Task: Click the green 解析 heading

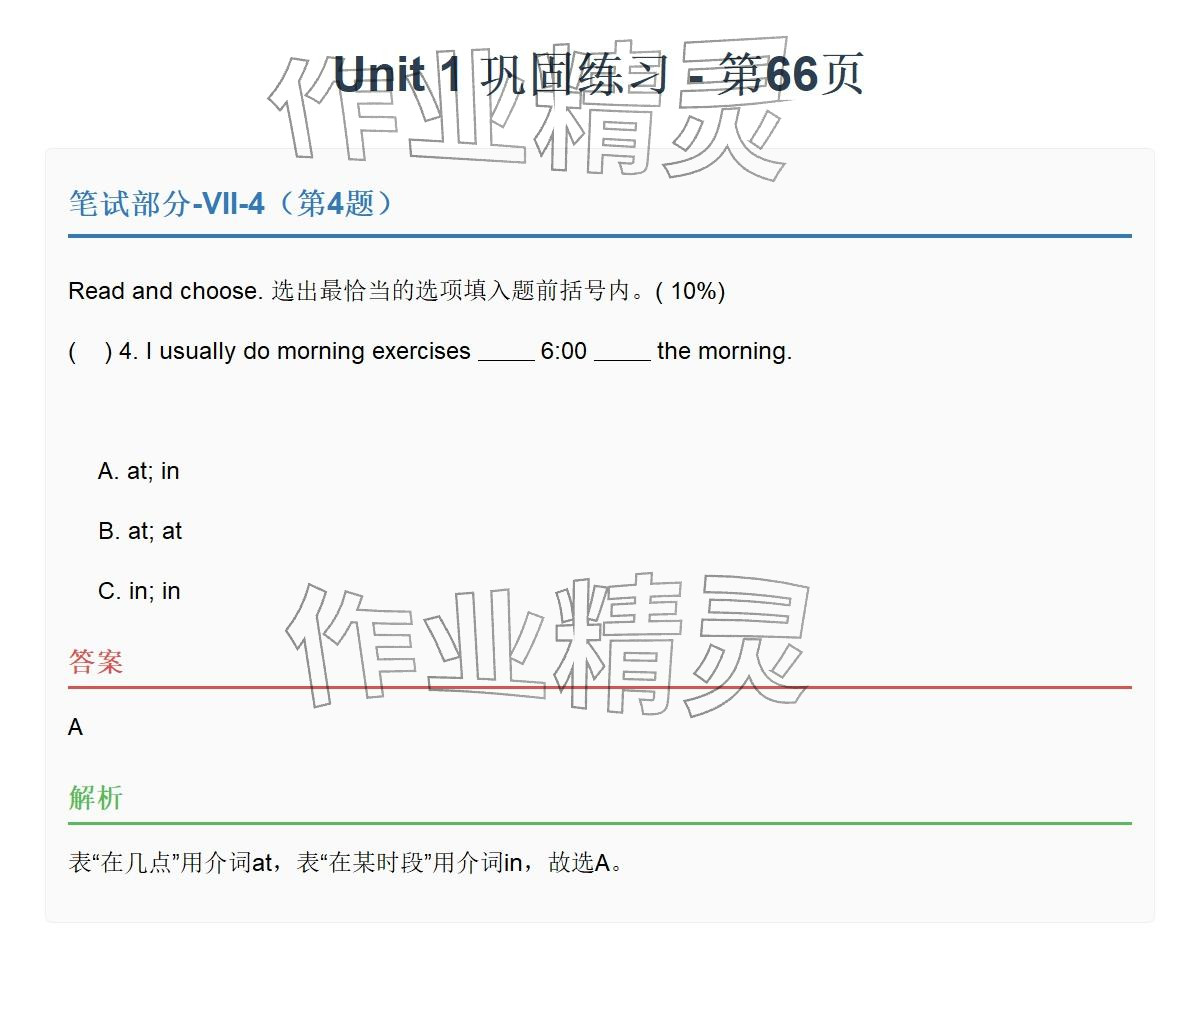Action: (x=96, y=797)
